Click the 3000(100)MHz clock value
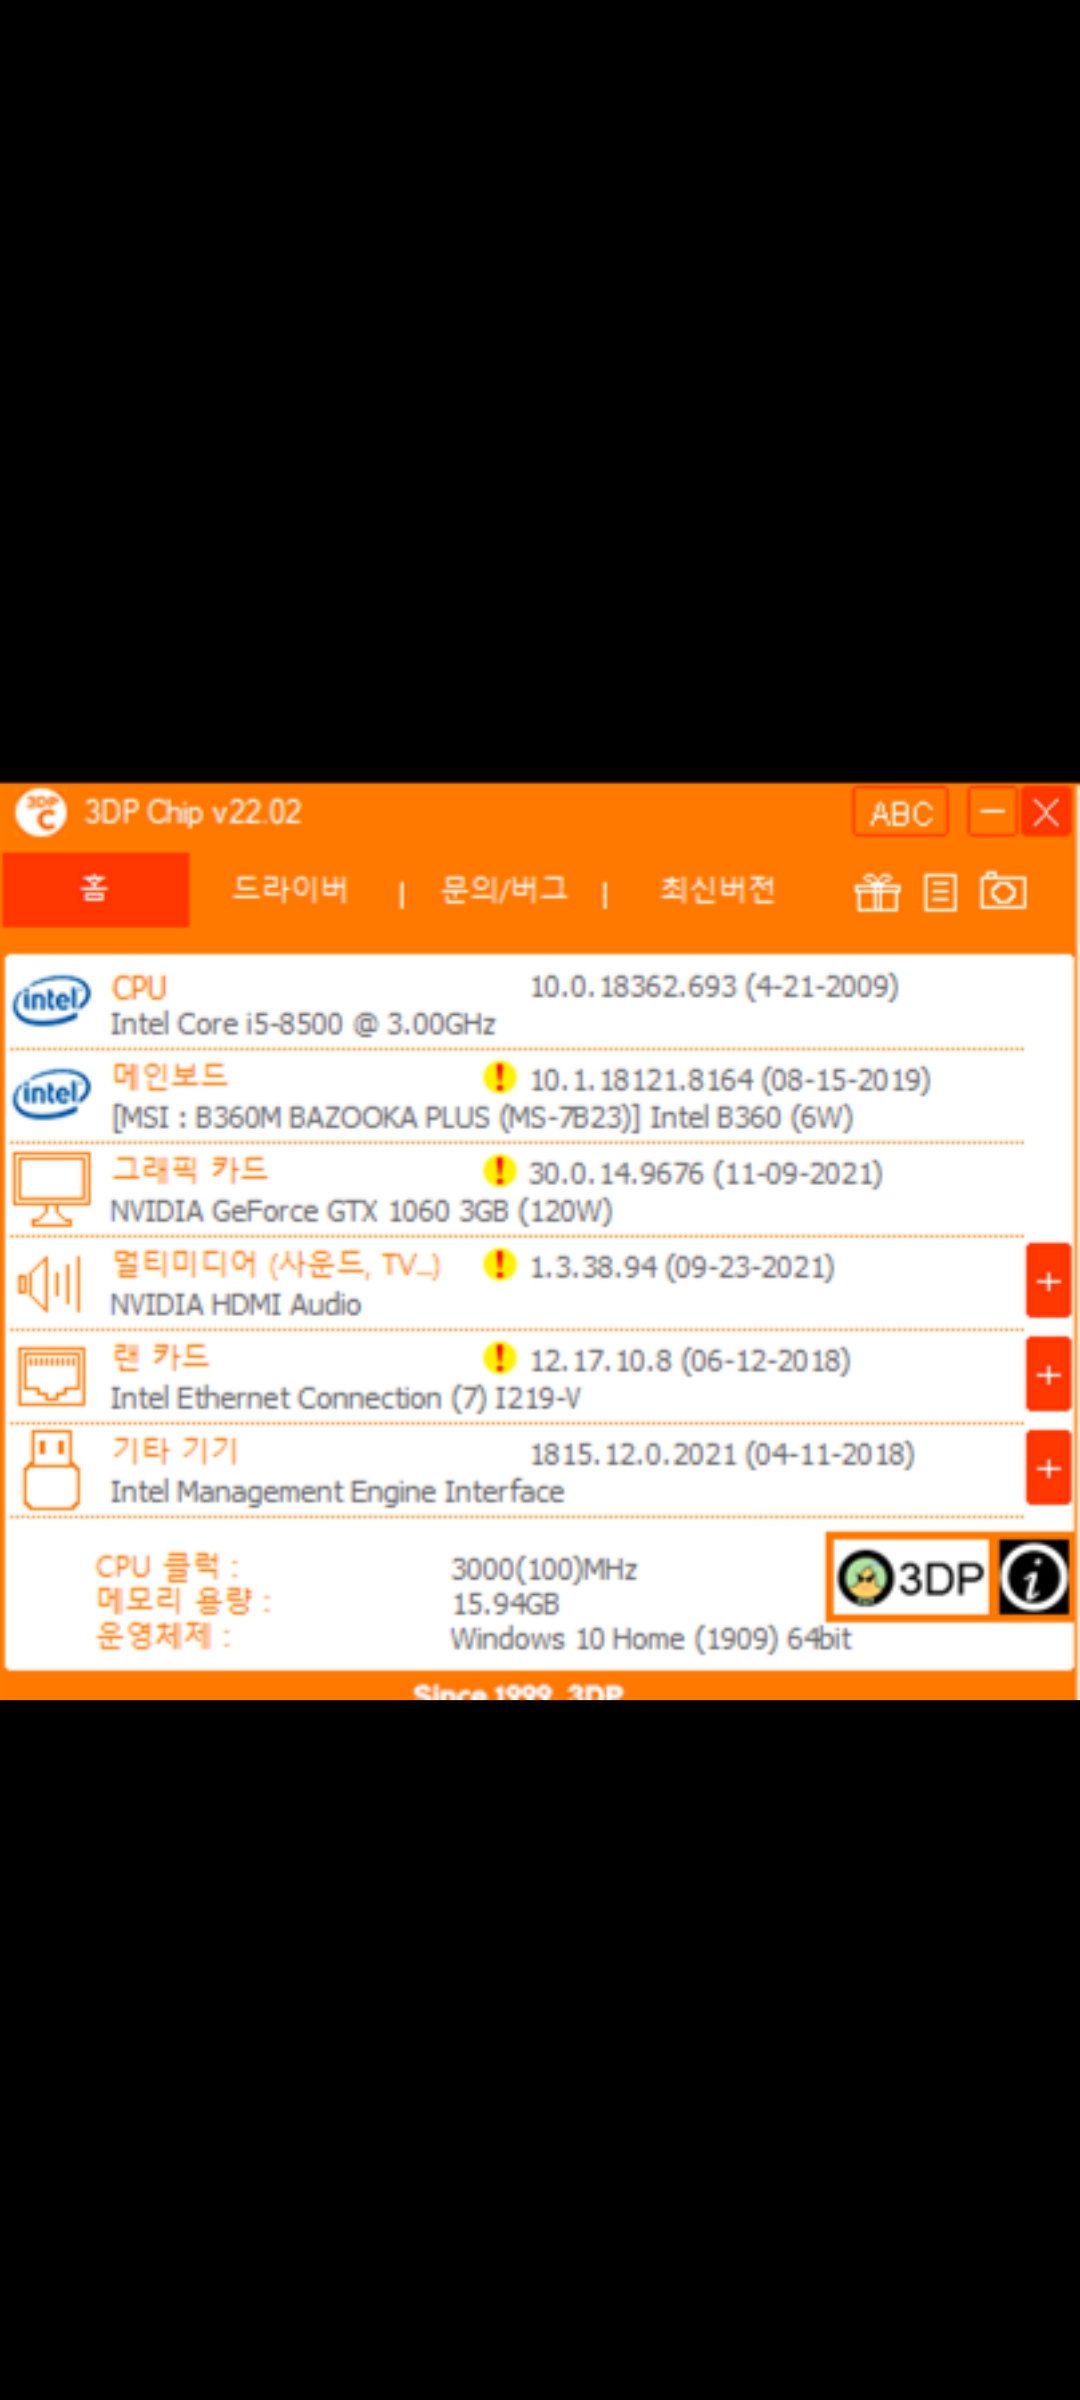Screen dimensions: 1080x2400 [544, 1569]
